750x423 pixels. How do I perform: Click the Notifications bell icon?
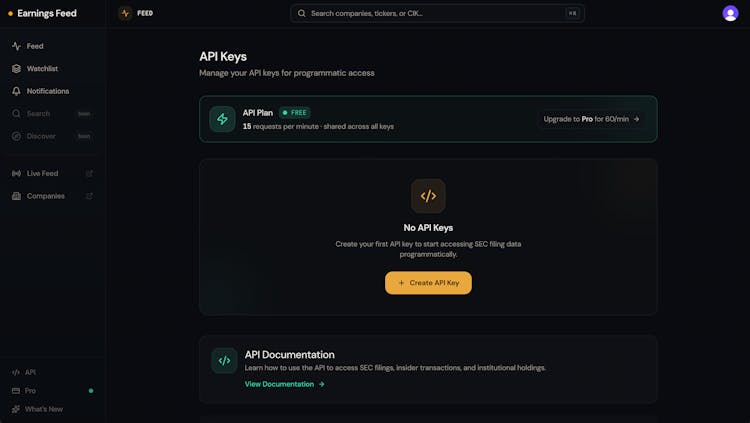16,91
